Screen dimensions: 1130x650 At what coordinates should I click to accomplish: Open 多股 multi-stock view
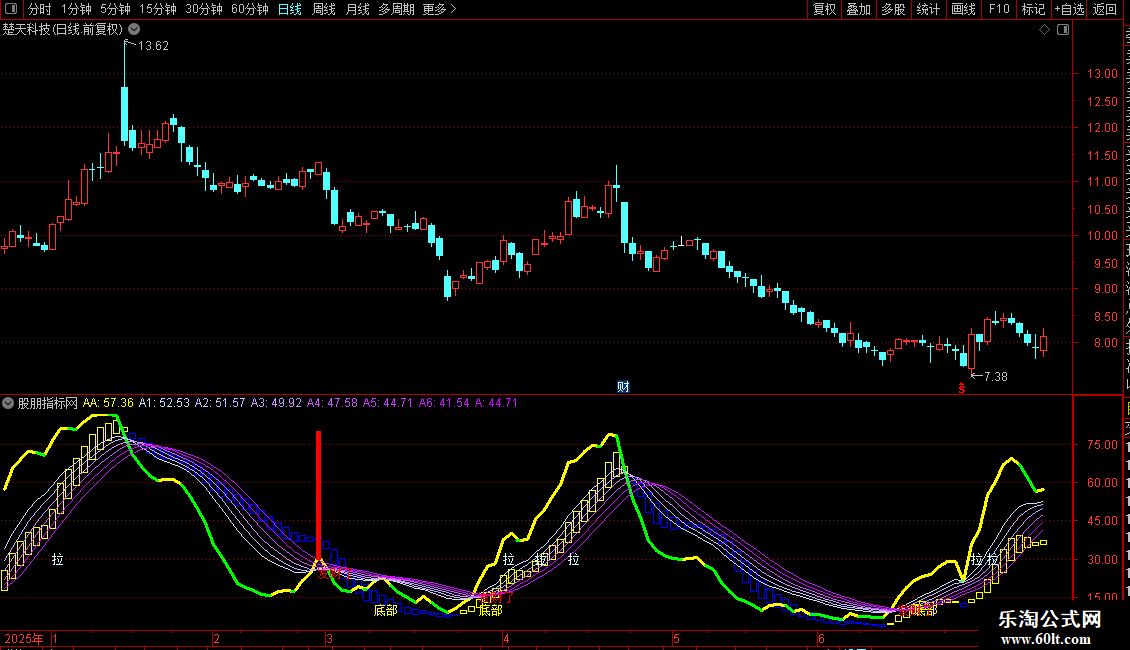pos(894,9)
